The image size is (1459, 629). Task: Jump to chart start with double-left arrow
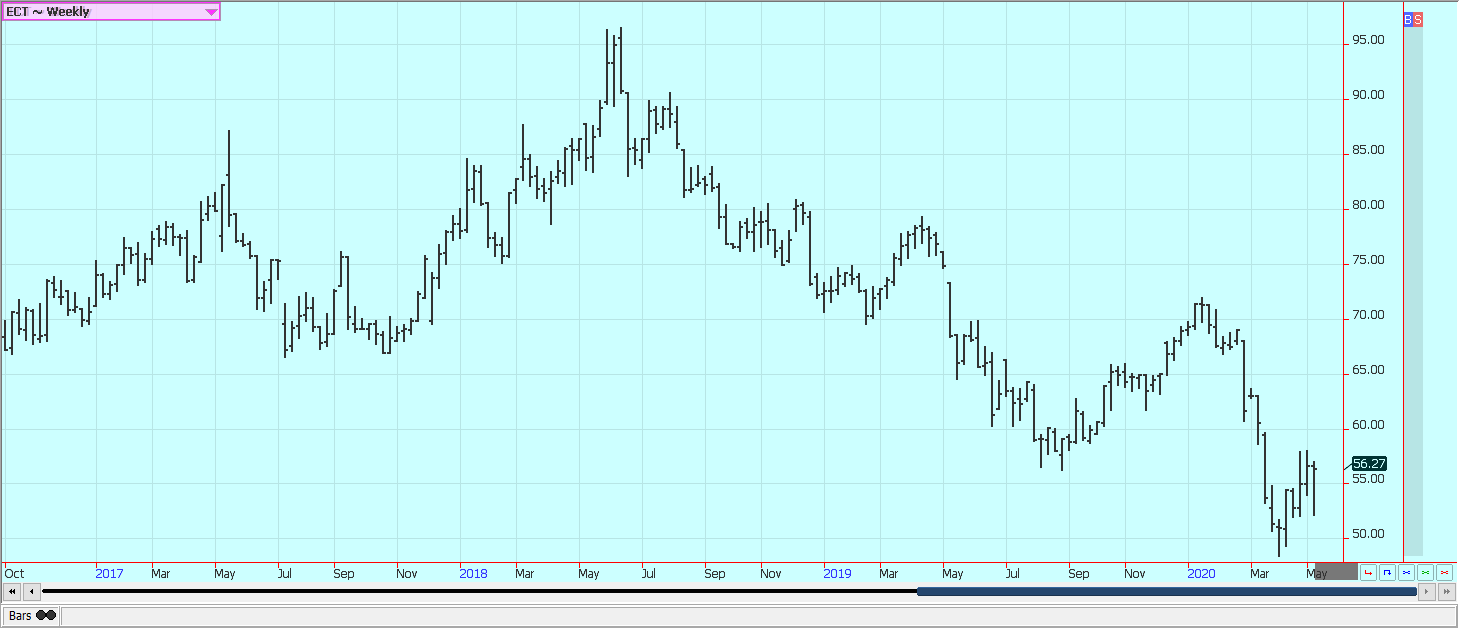coord(12,592)
